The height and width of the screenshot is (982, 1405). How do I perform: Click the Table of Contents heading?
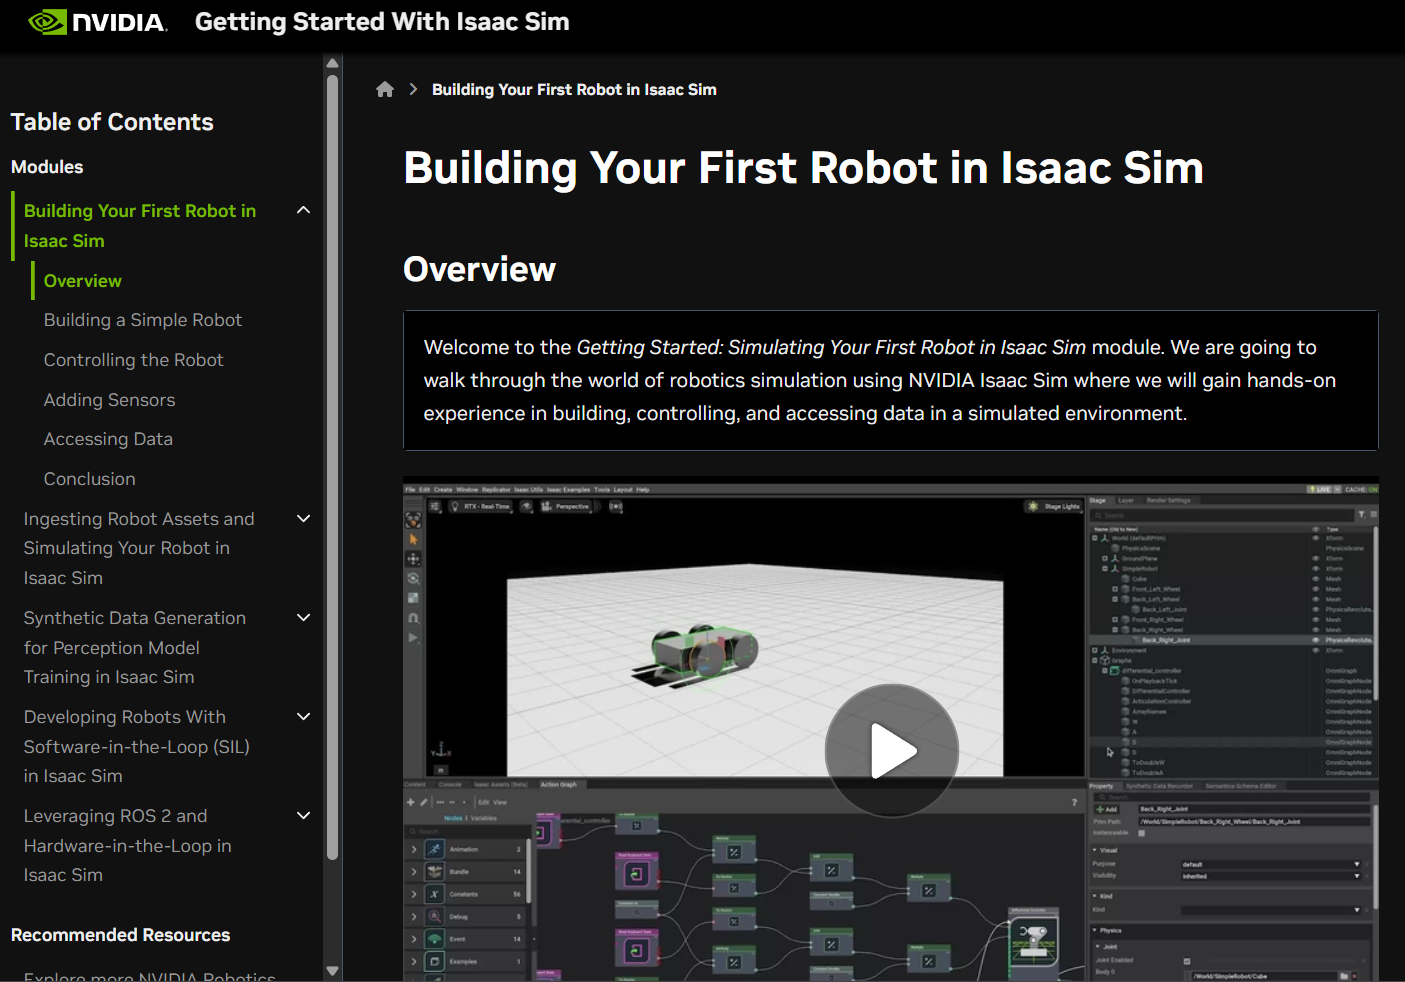(112, 122)
